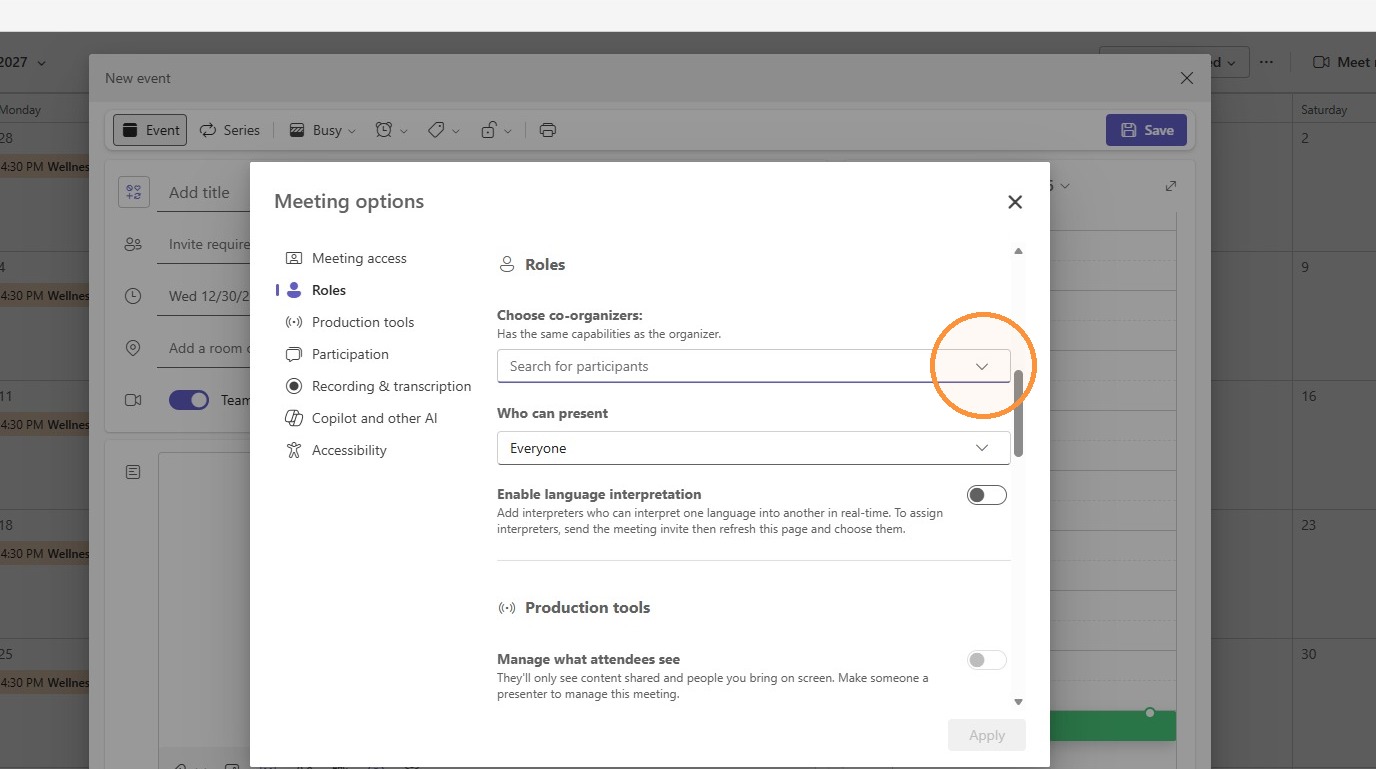
Task: Click the Add a room or location field
Action: coord(204,348)
